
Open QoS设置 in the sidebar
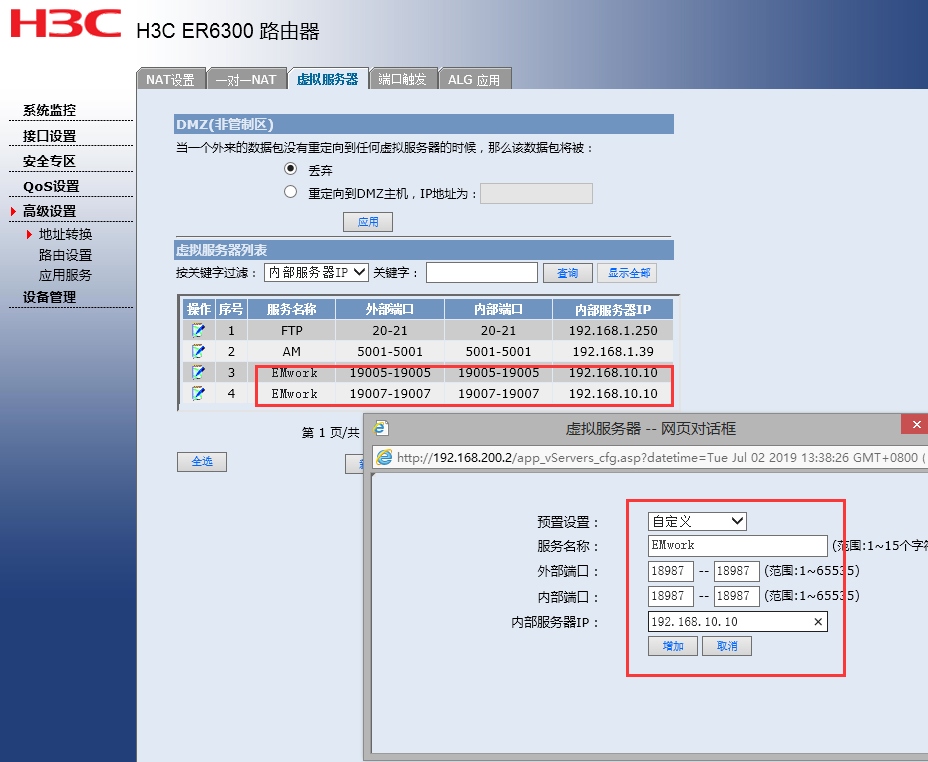coord(51,186)
